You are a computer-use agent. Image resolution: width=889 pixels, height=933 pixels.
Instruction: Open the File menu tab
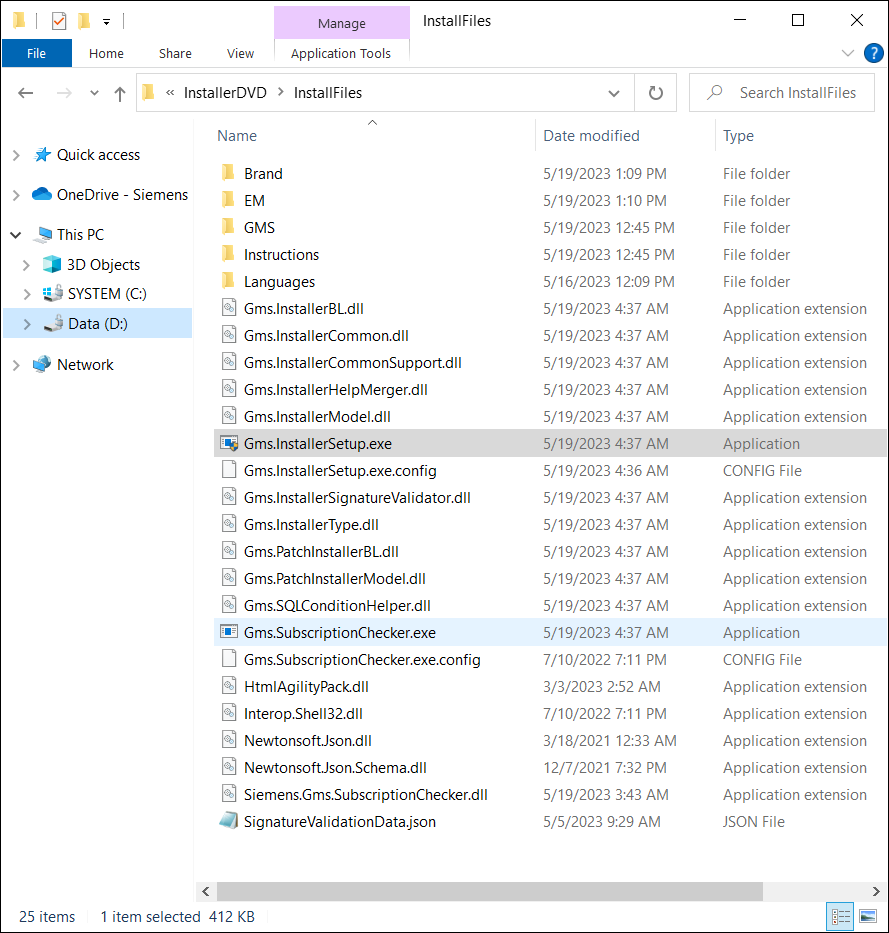[36, 54]
